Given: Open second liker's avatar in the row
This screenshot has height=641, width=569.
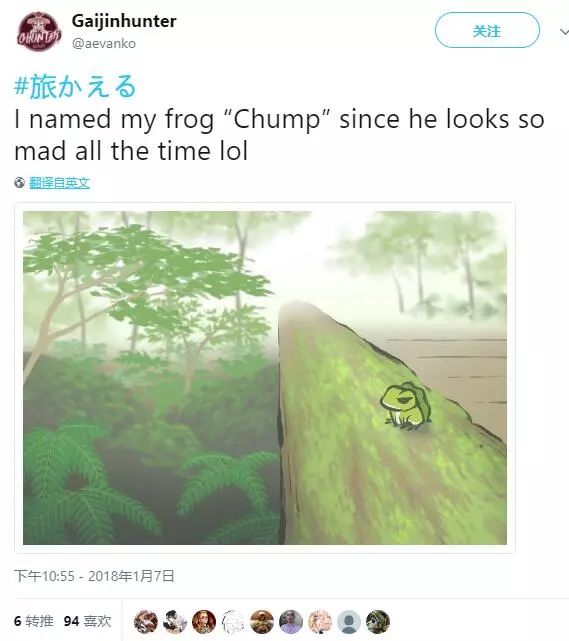Looking at the screenshot, I should click(175, 622).
